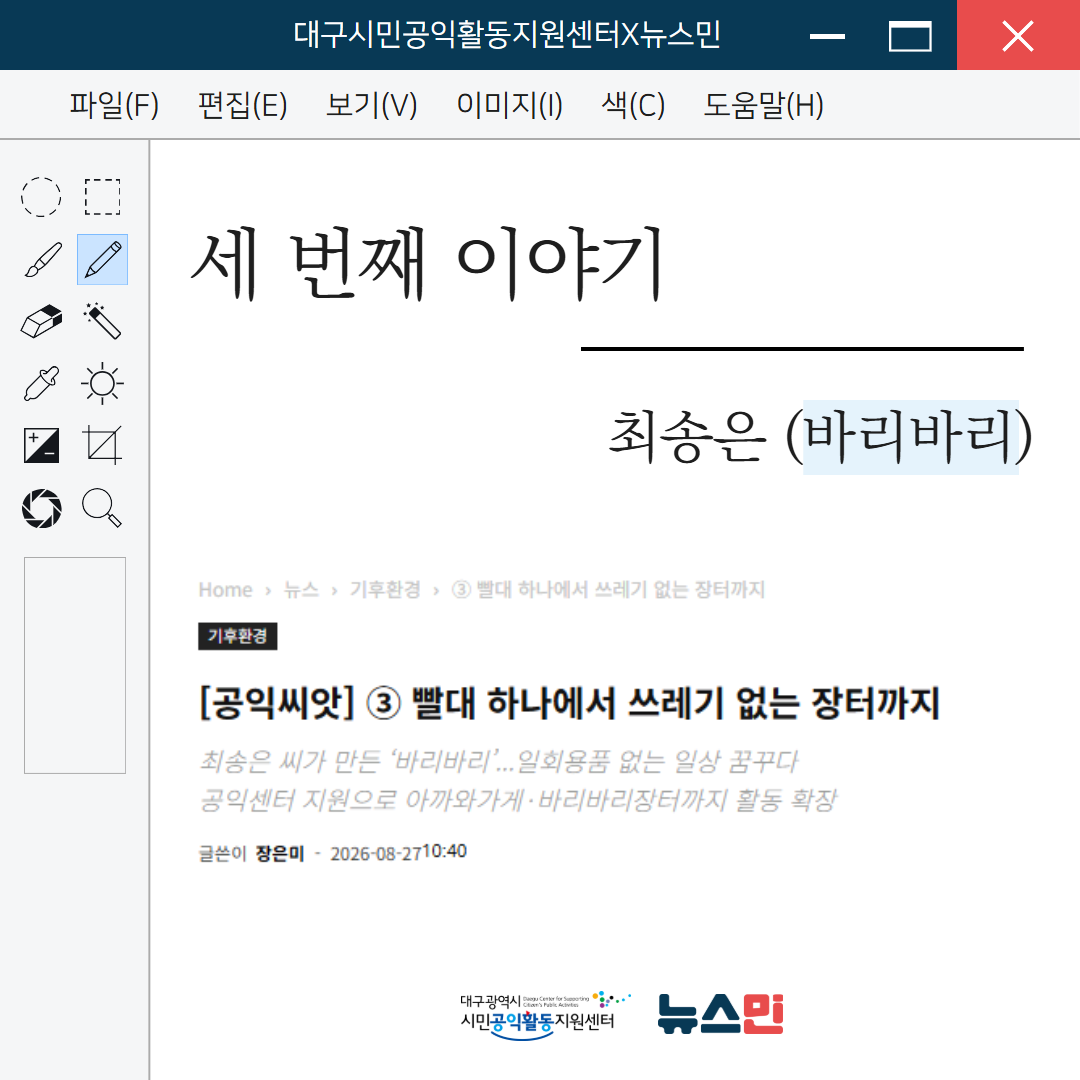The width and height of the screenshot is (1080, 1080).
Task: Click the black 기후환경 category tag
Action: point(238,636)
